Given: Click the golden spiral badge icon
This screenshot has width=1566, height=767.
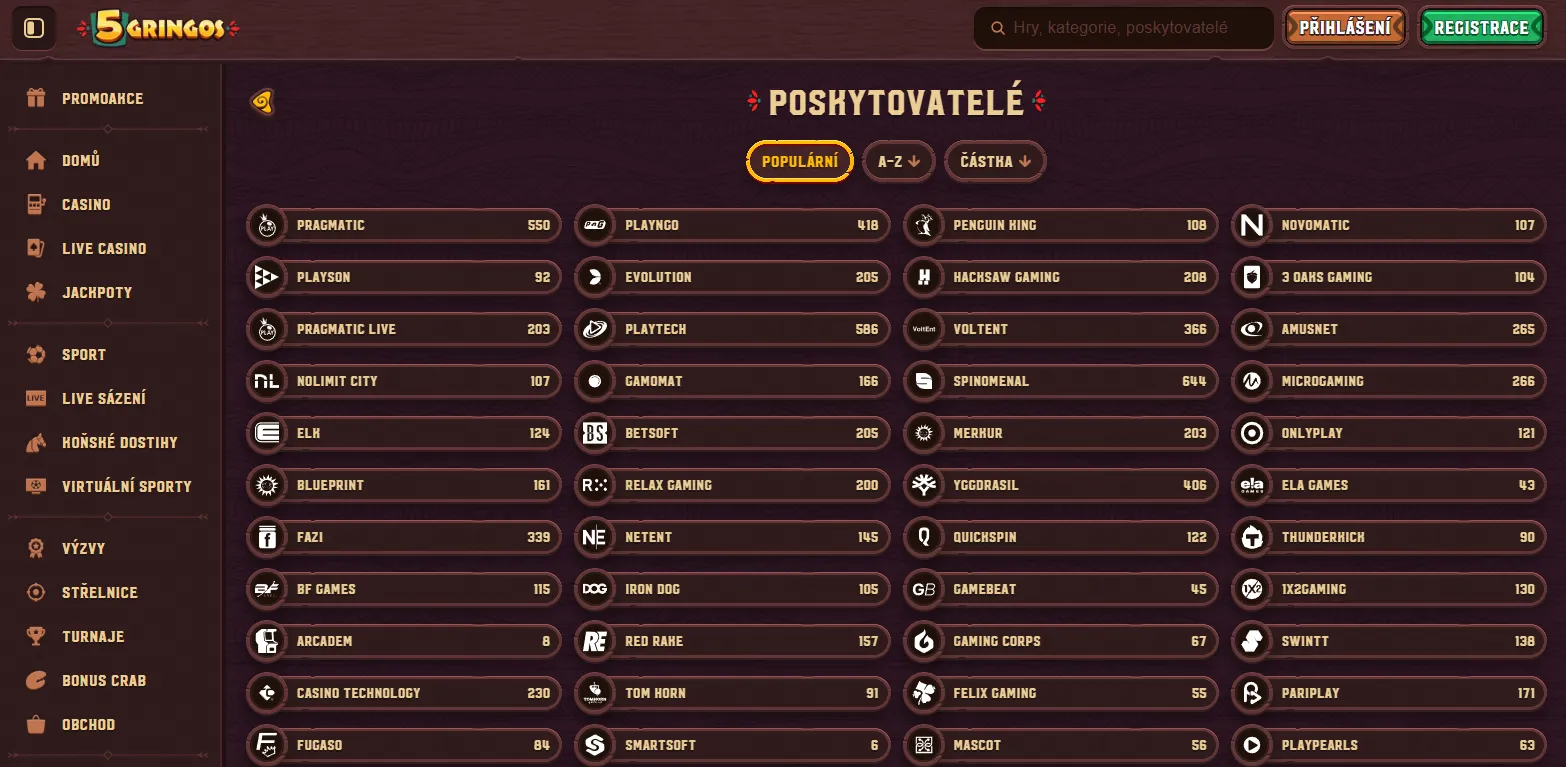Looking at the screenshot, I should pos(262,101).
